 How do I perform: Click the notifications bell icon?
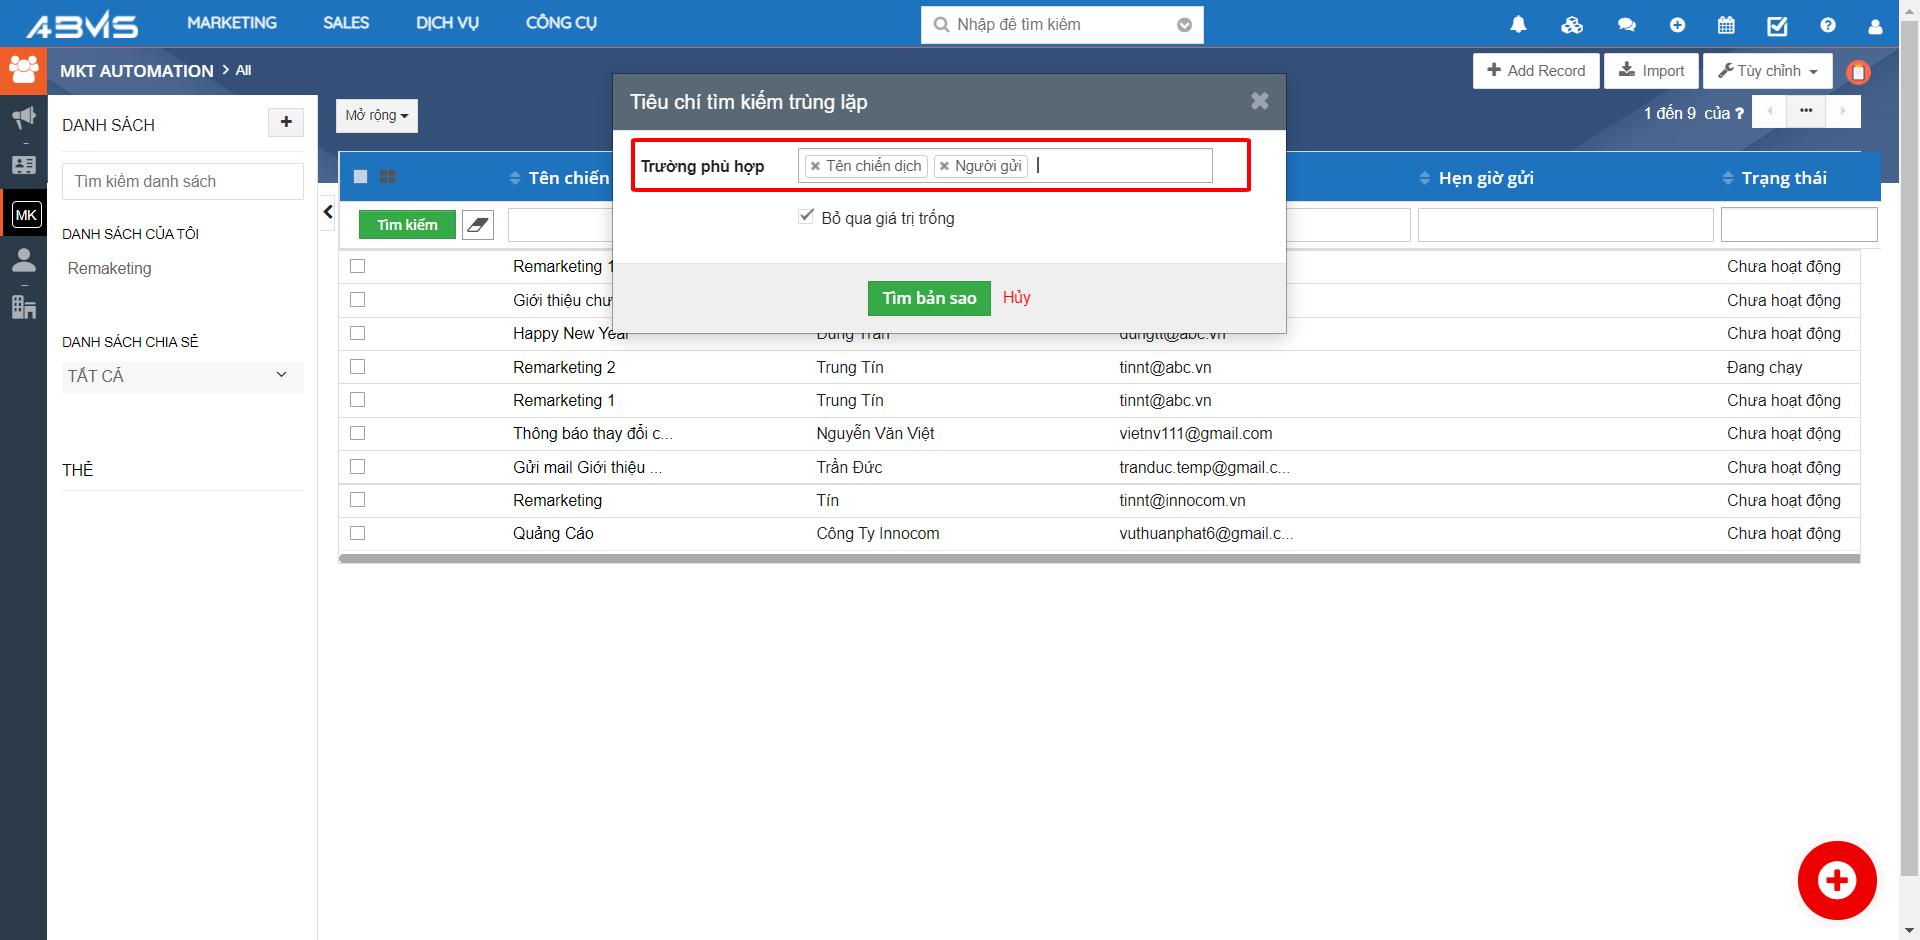coord(1518,25)
